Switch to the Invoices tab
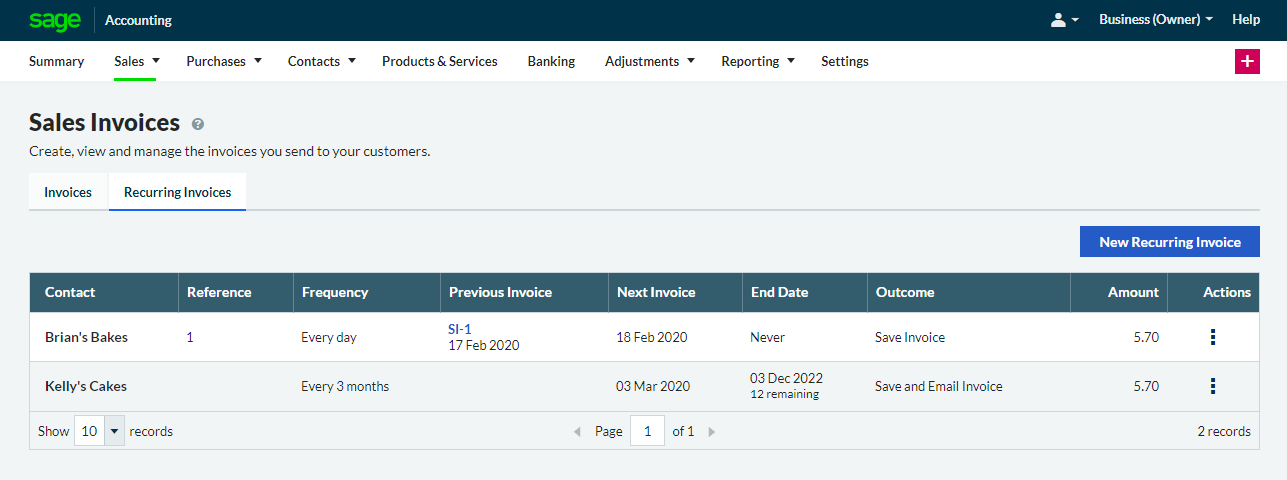Image resolution: width=1287 pixels, height=480 pixels. point(68,192)
